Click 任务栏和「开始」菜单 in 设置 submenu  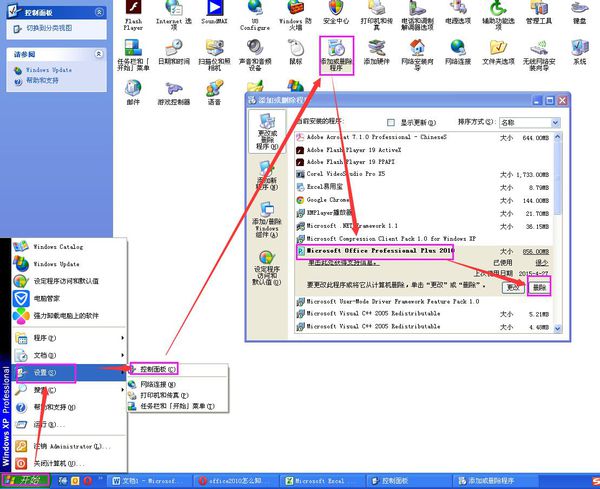click(x=178, y=406)
